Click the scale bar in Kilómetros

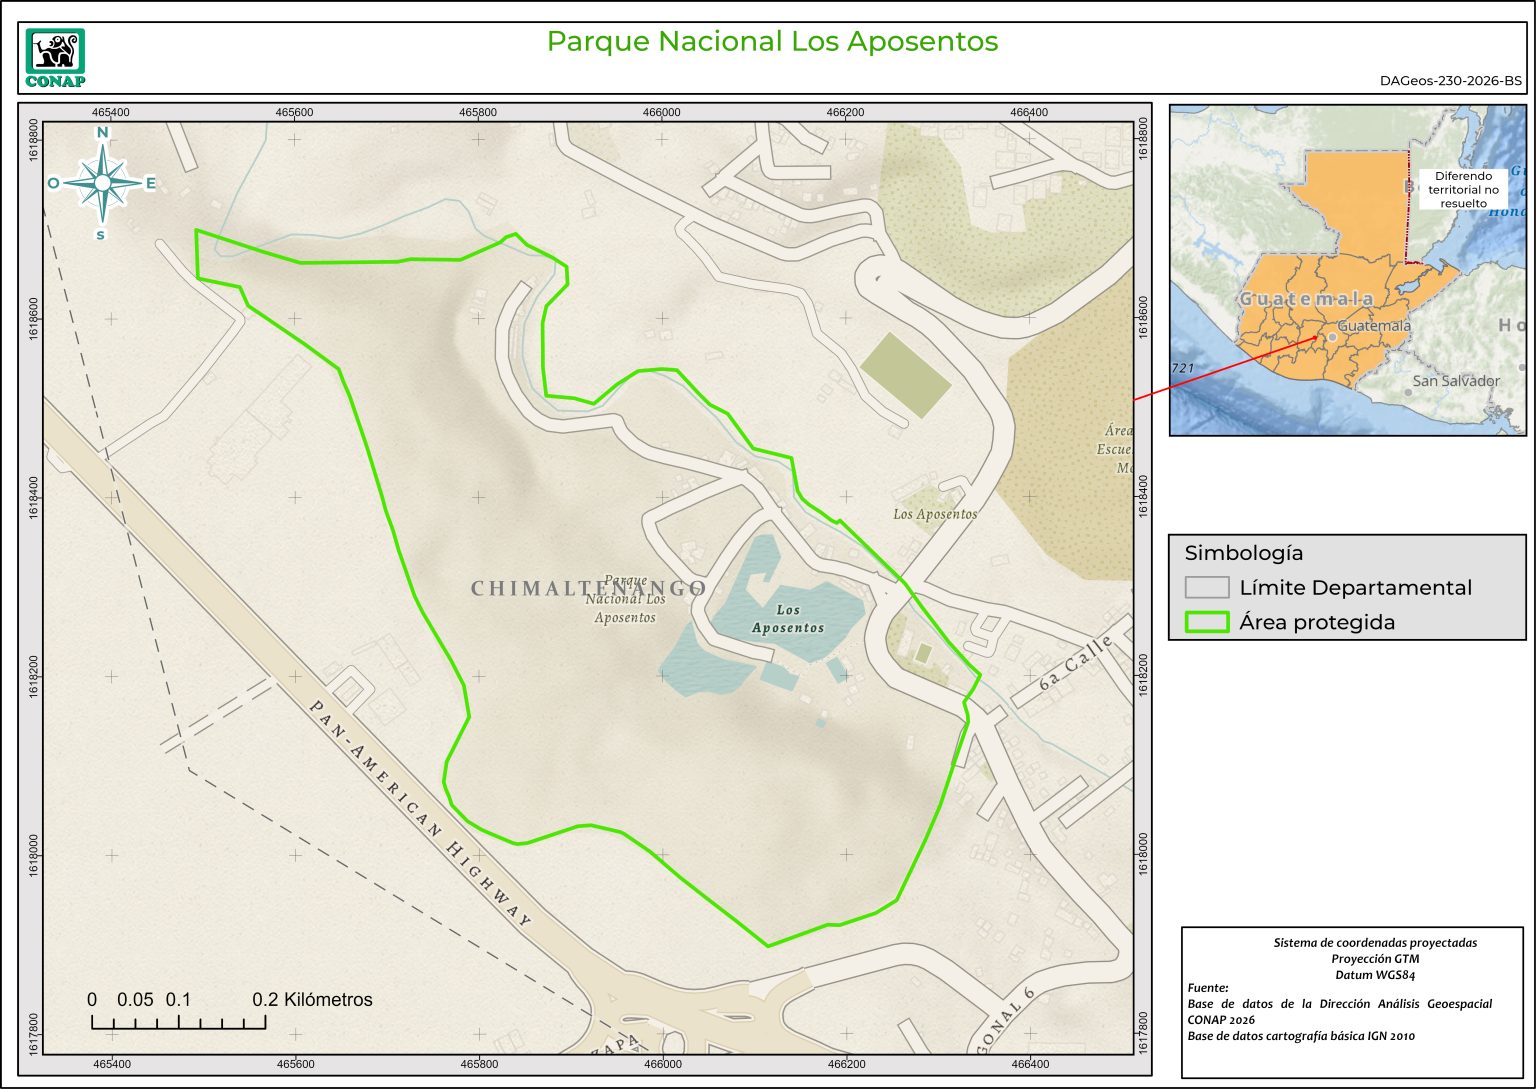coord(179,1020)
